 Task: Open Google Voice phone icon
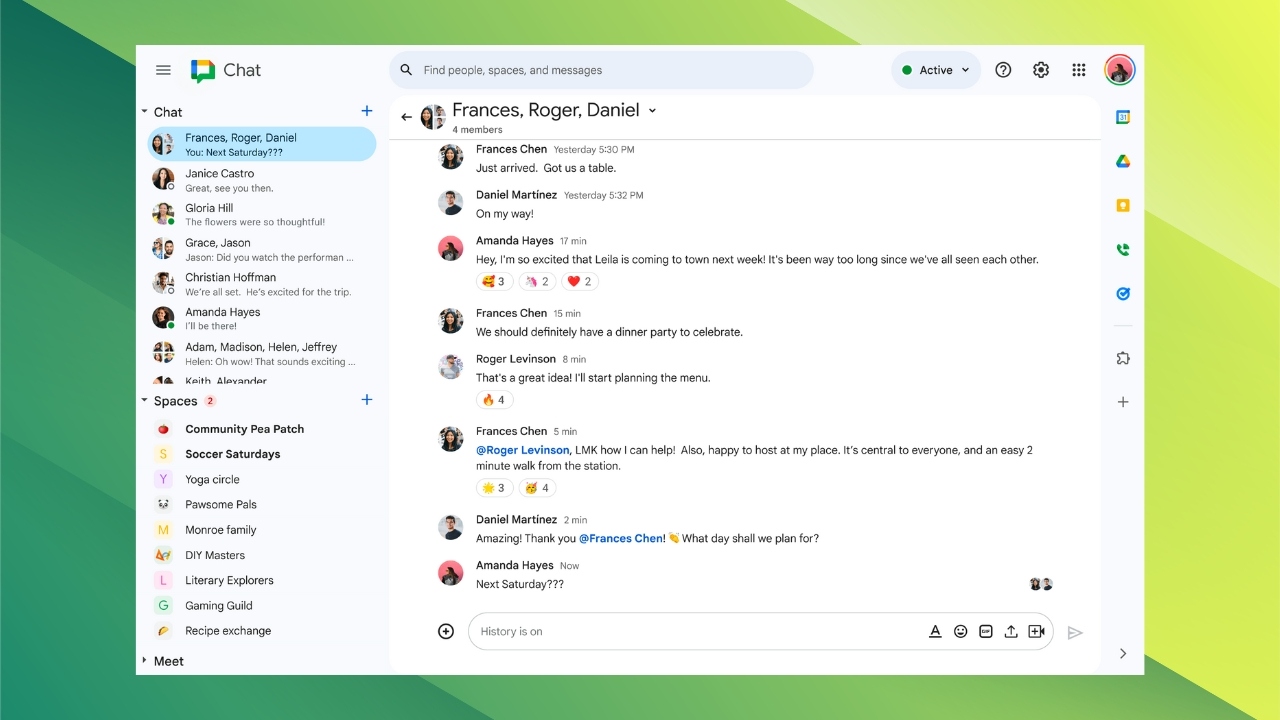(1123, 250)
